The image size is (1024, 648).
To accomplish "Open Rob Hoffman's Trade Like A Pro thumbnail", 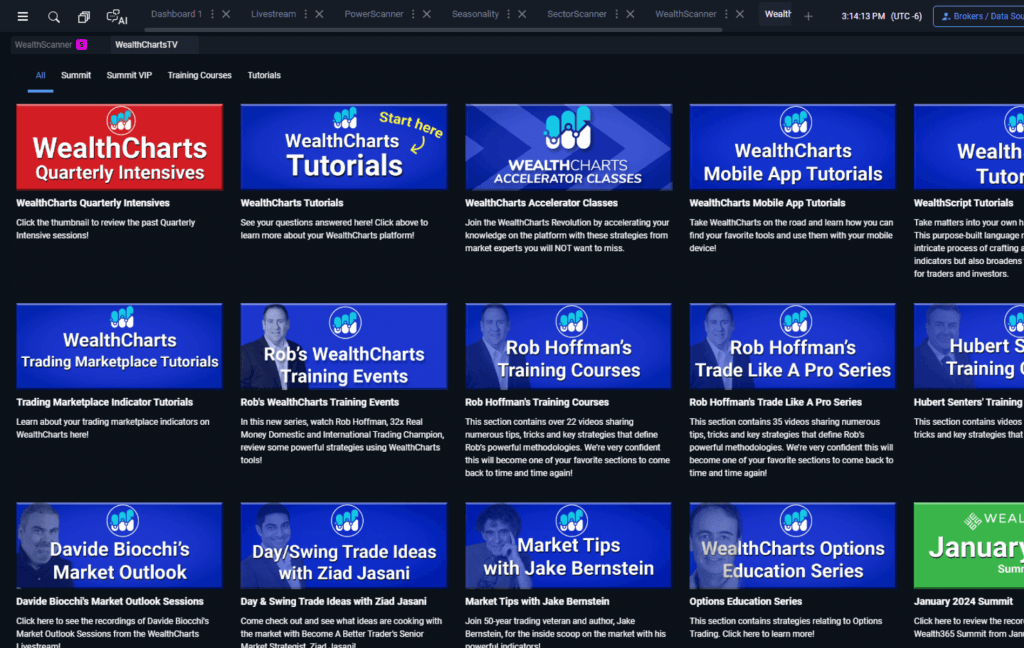I will [x=793, y=346].
